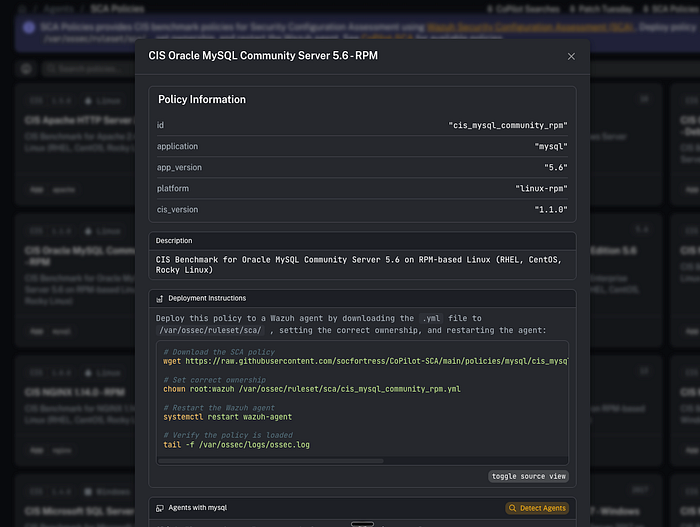
Task: Click the Policy Information heading
Action: [202, 99]
